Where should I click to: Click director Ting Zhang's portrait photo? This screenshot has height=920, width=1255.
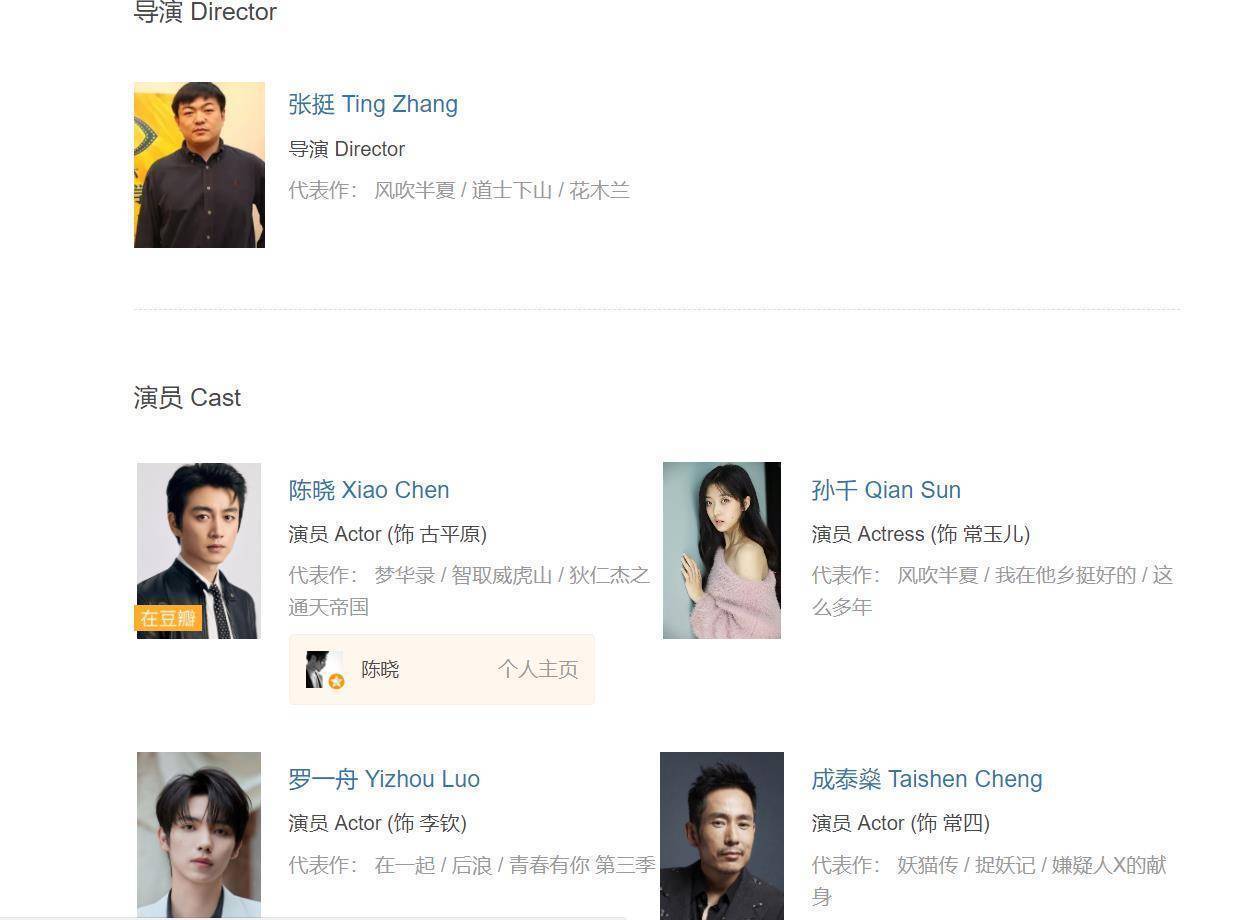coord(199,165)
